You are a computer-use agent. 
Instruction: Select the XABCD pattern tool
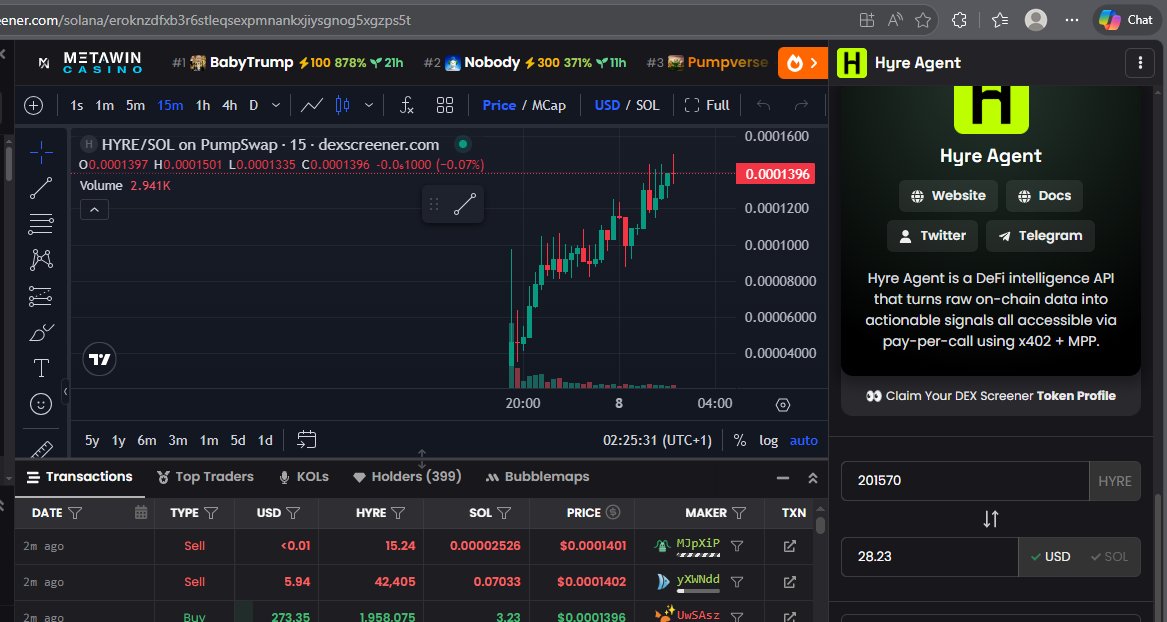(x=41, y=260)
